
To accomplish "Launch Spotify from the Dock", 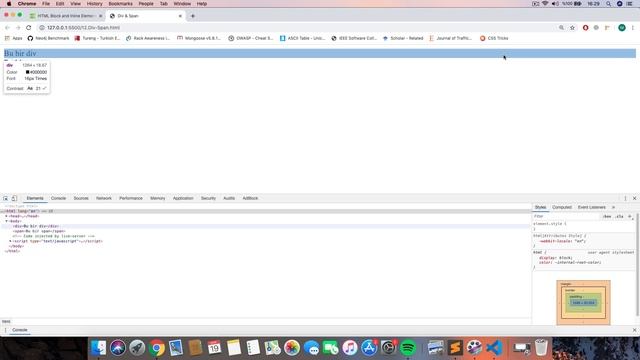I will pos(408,348).
